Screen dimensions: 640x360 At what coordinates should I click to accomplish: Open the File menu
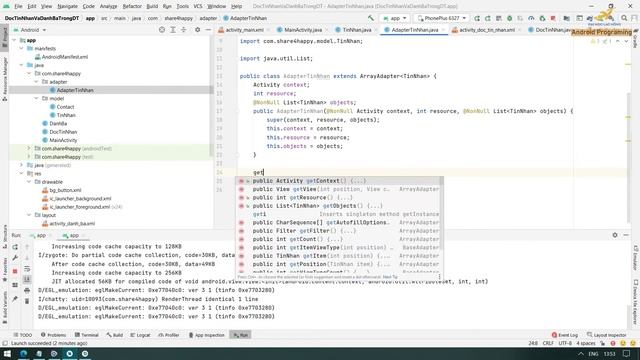18,6
